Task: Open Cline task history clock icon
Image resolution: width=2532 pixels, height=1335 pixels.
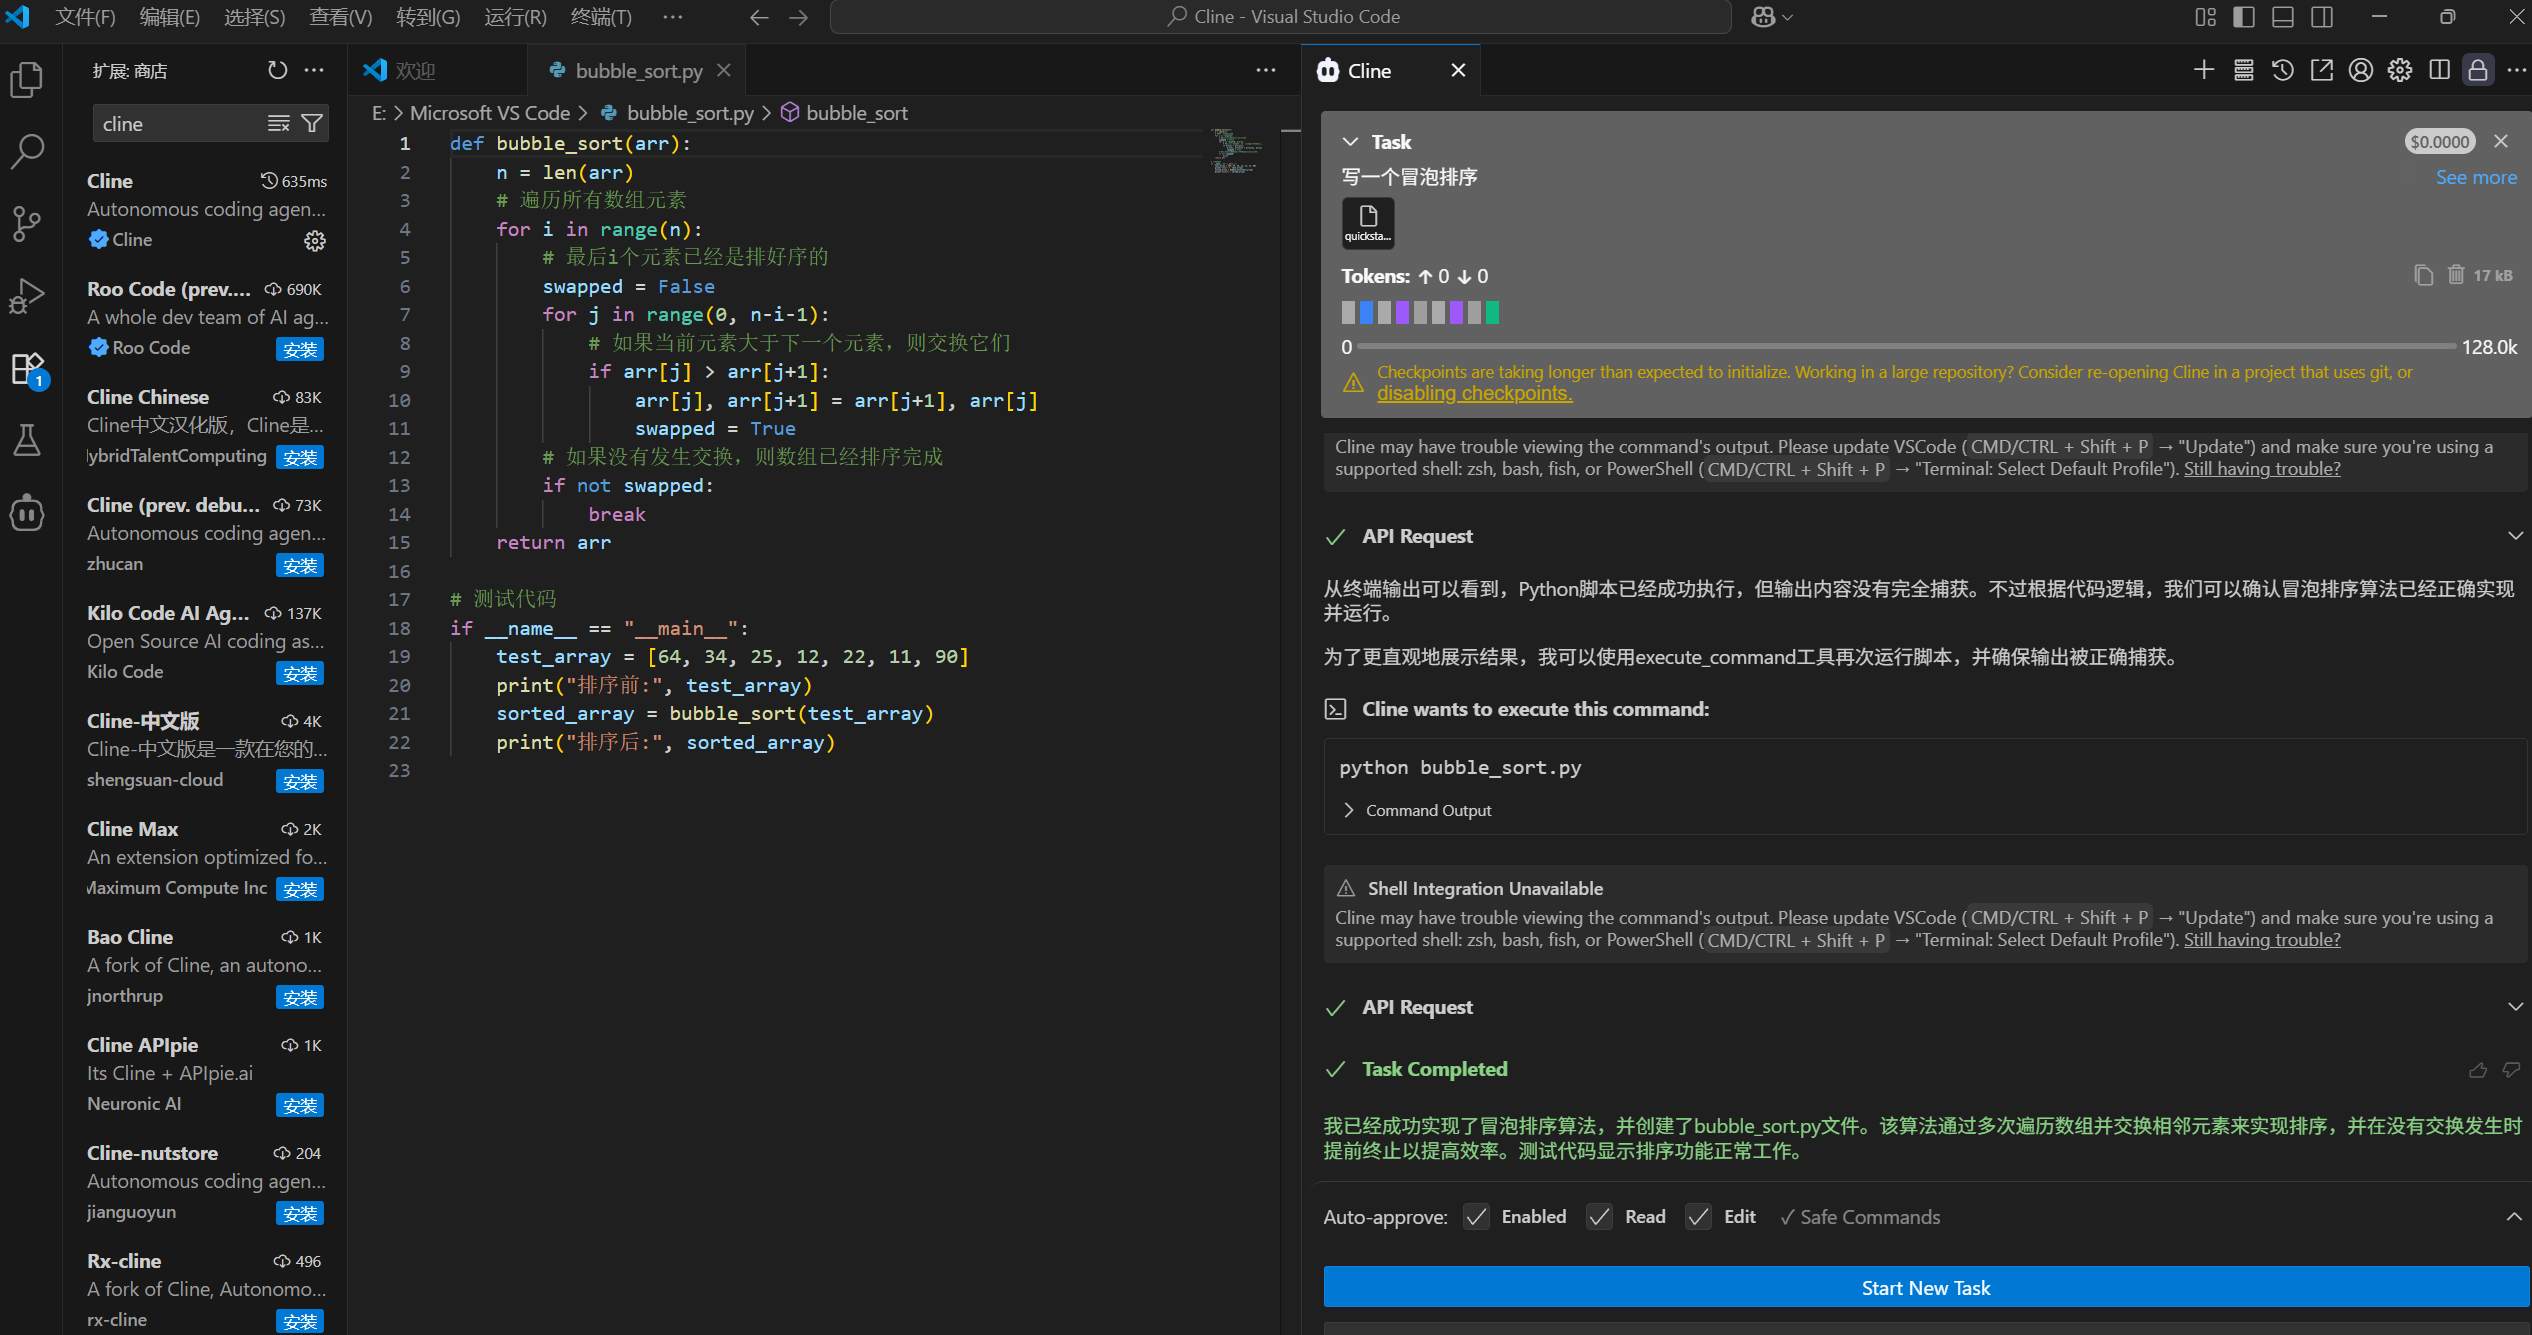Action: tap(2281, 70)
